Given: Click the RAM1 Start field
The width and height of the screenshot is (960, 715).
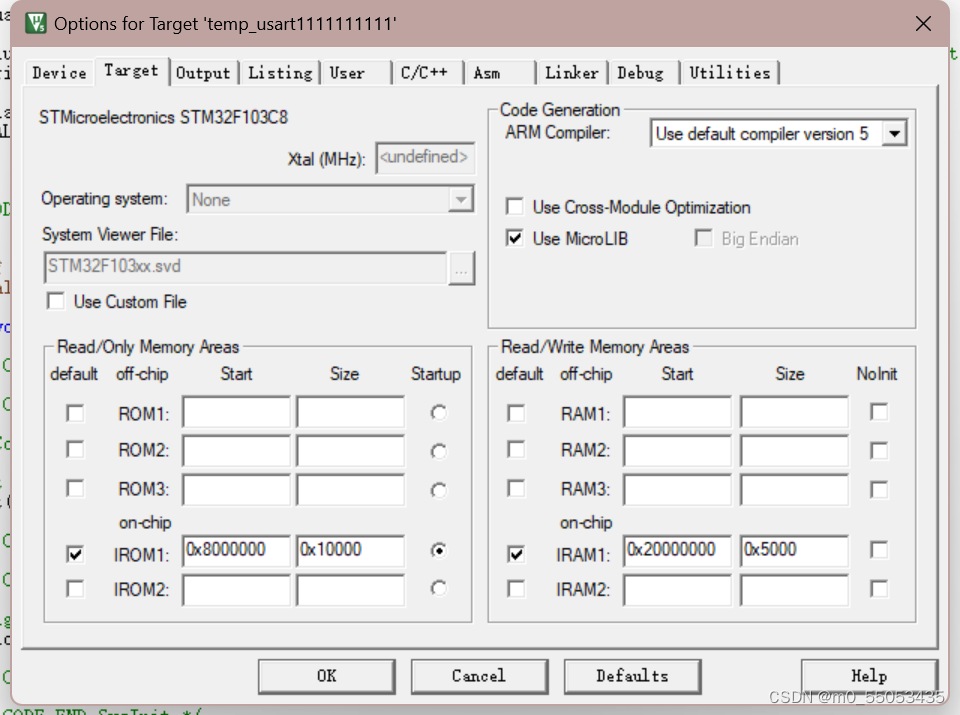Looking at the screenshot, I should tap(678, 412).
